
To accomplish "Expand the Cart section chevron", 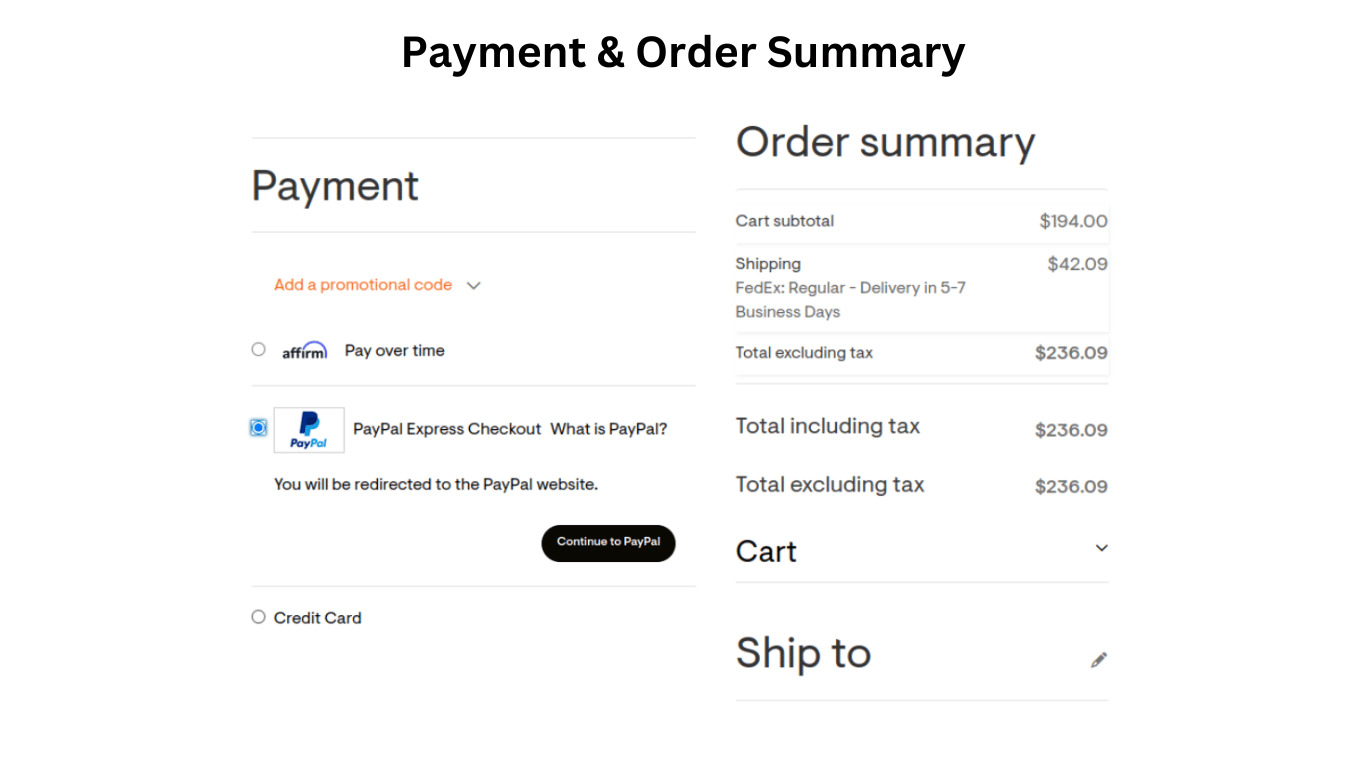I will 1101,548.
